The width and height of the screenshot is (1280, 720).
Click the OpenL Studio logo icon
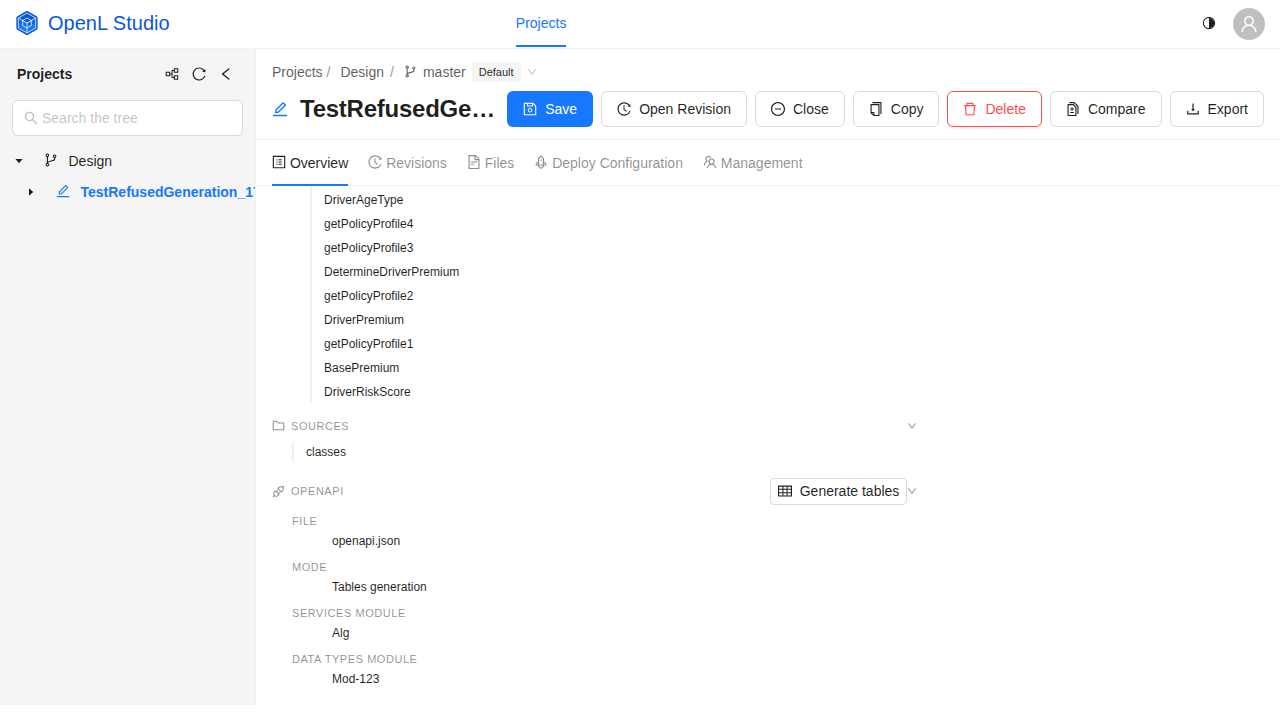coord(27,23)
